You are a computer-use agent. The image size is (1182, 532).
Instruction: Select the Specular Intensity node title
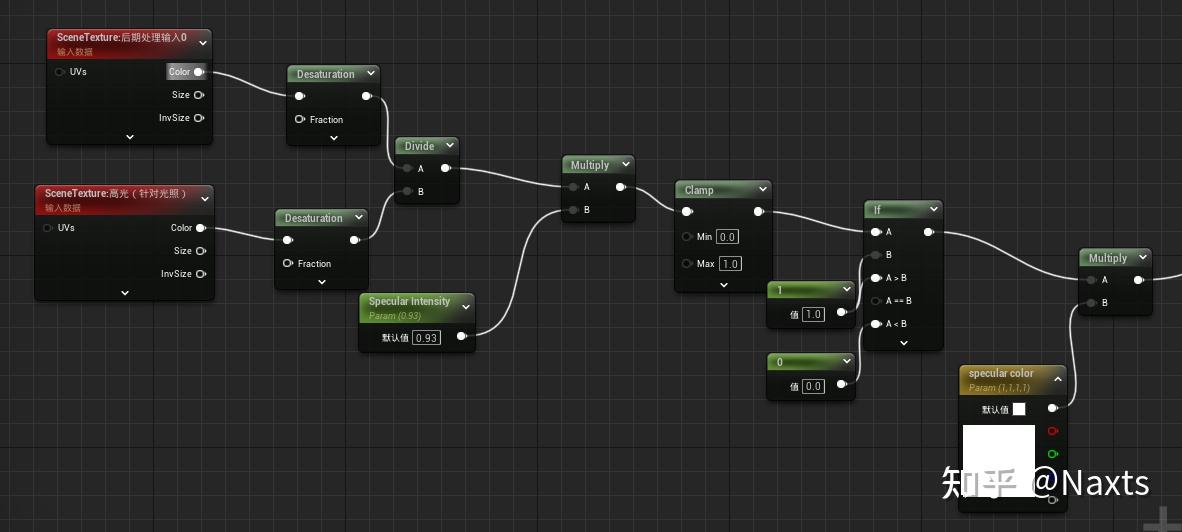click(409, 301)
